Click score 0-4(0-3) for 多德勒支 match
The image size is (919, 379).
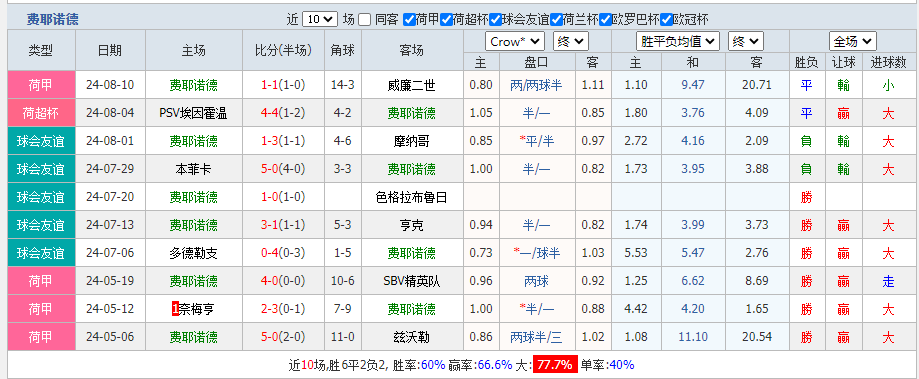point(284,253)
